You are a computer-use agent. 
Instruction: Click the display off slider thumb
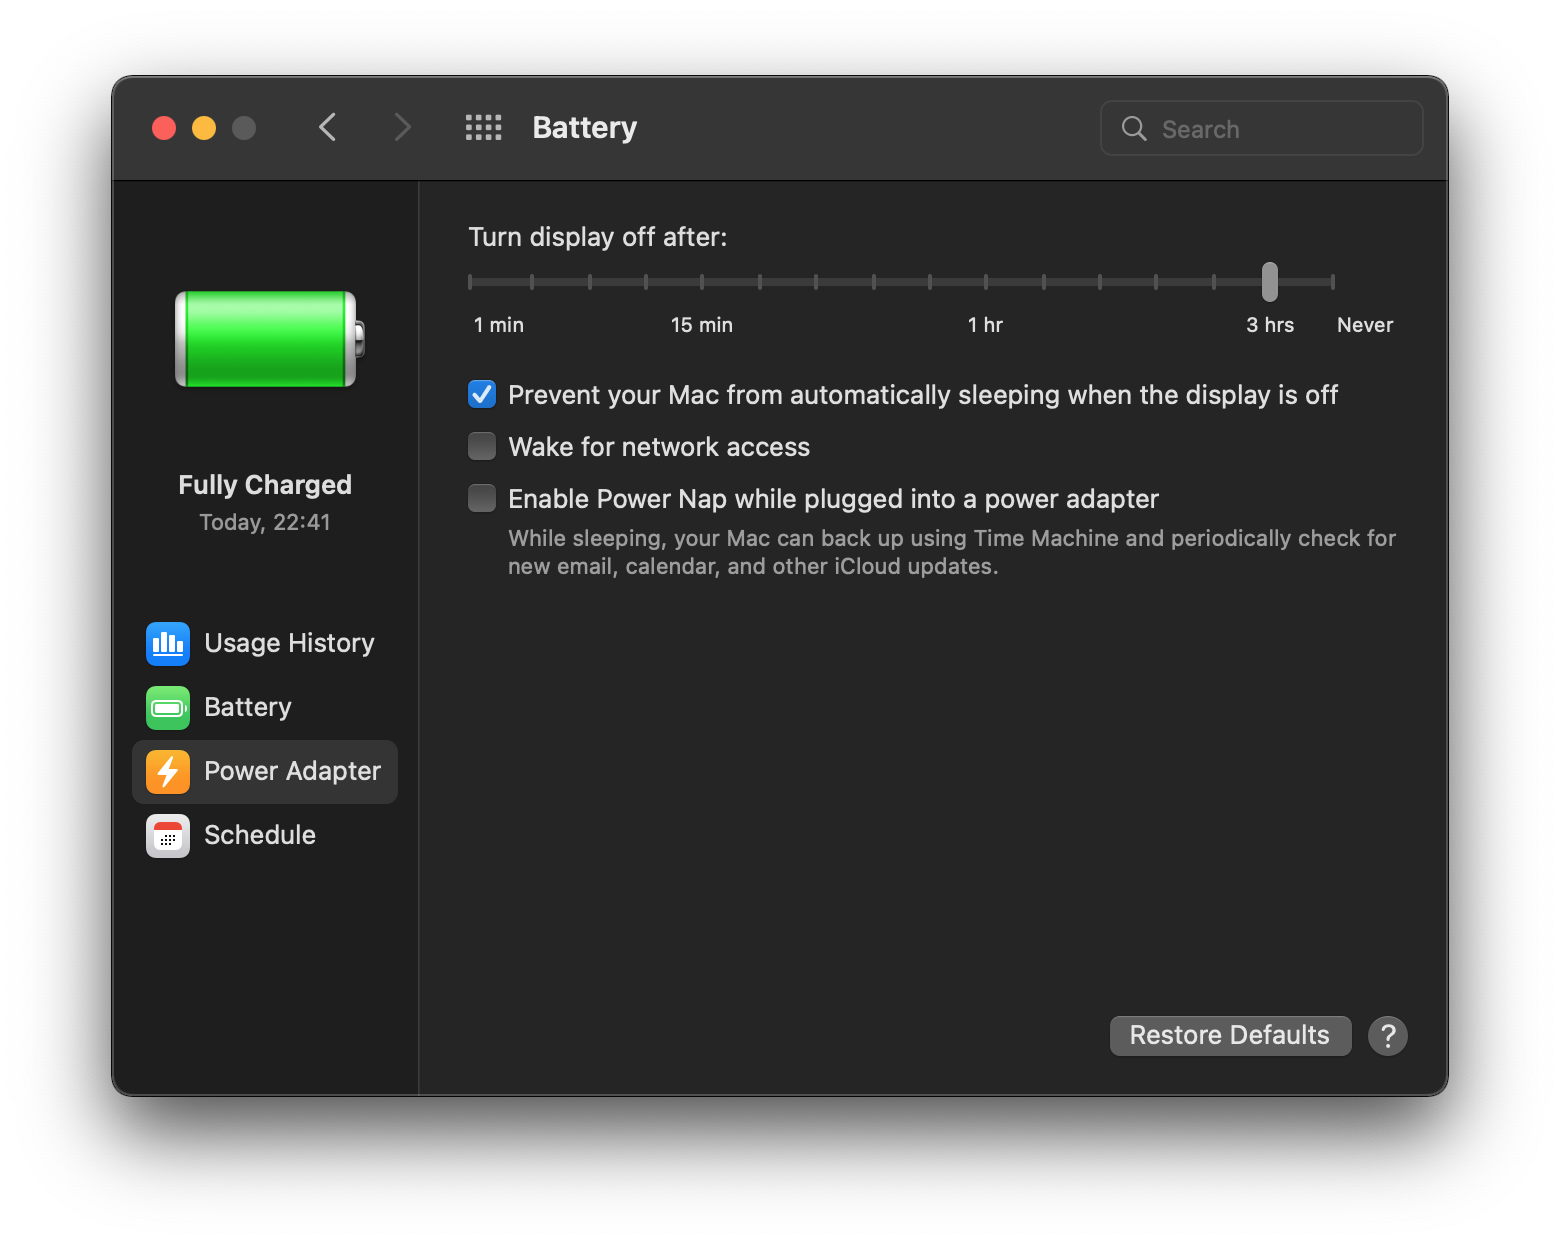point(1270,282)
